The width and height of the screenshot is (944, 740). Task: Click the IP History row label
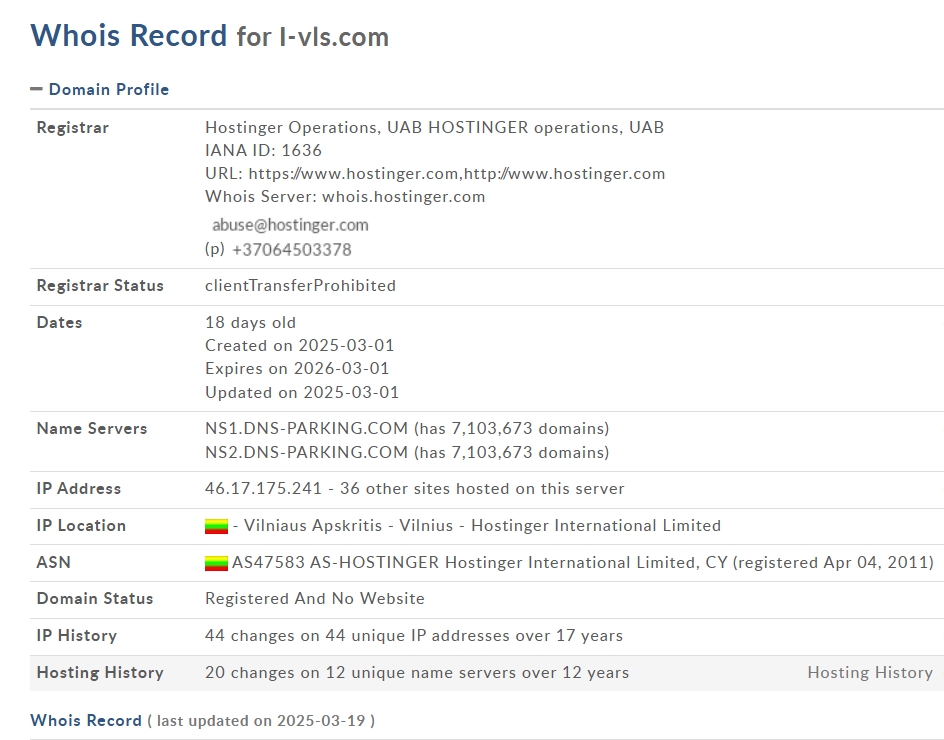click(76, 636)
